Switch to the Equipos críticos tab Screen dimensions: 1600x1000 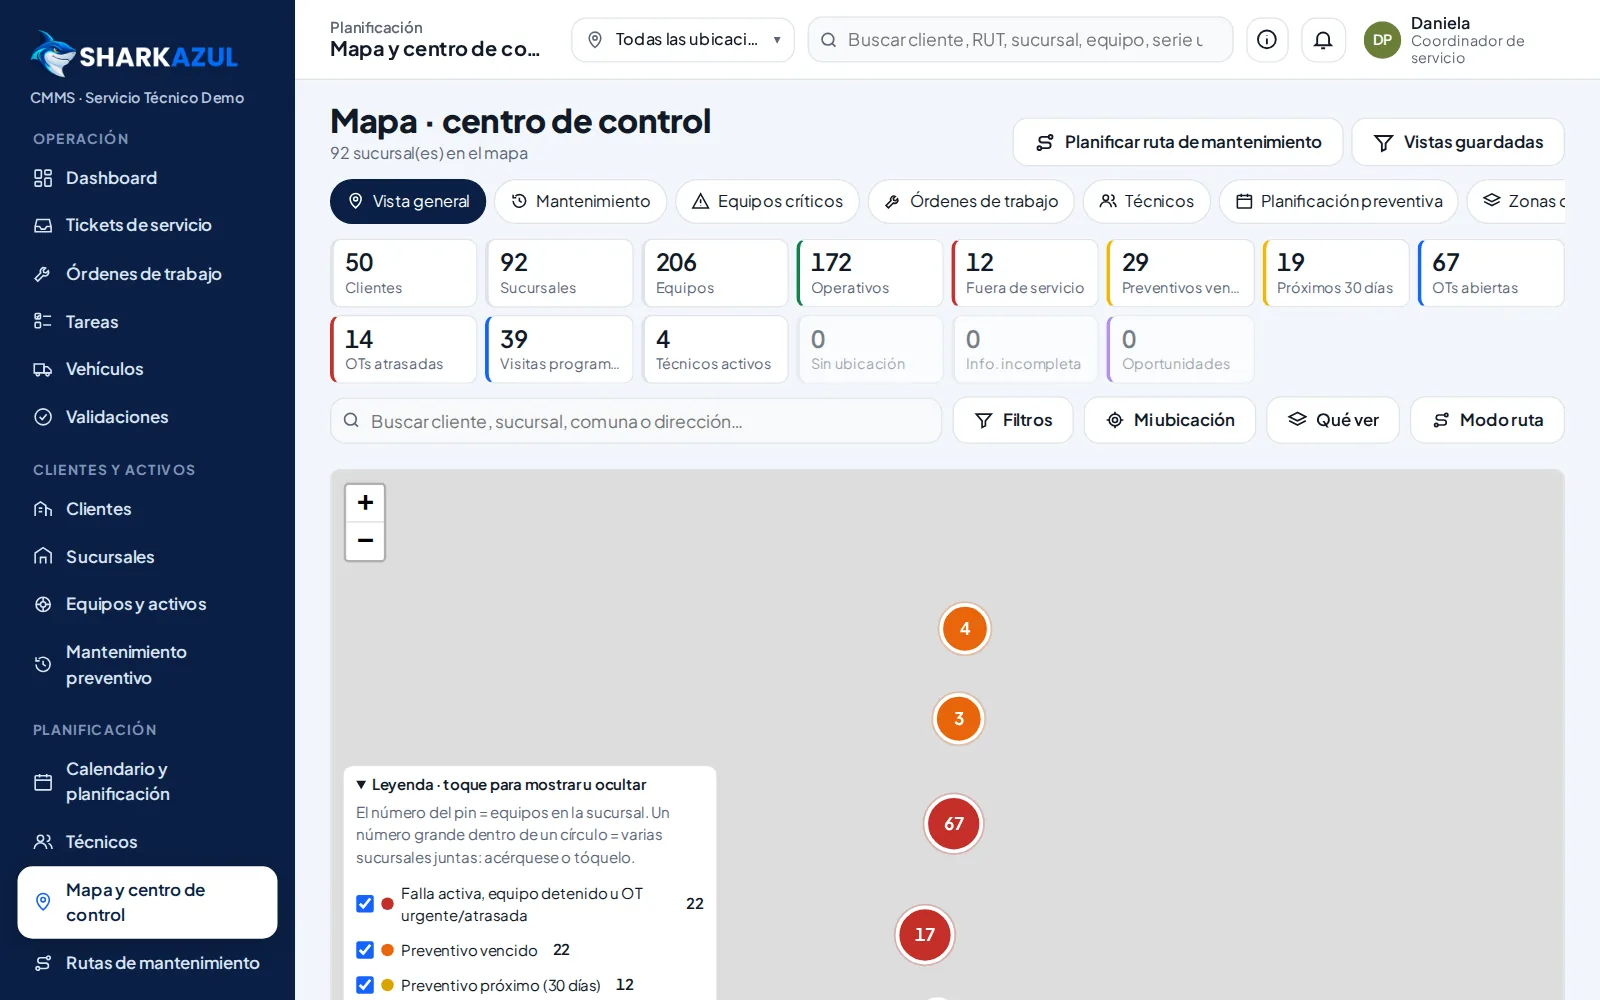pos(767,201)
